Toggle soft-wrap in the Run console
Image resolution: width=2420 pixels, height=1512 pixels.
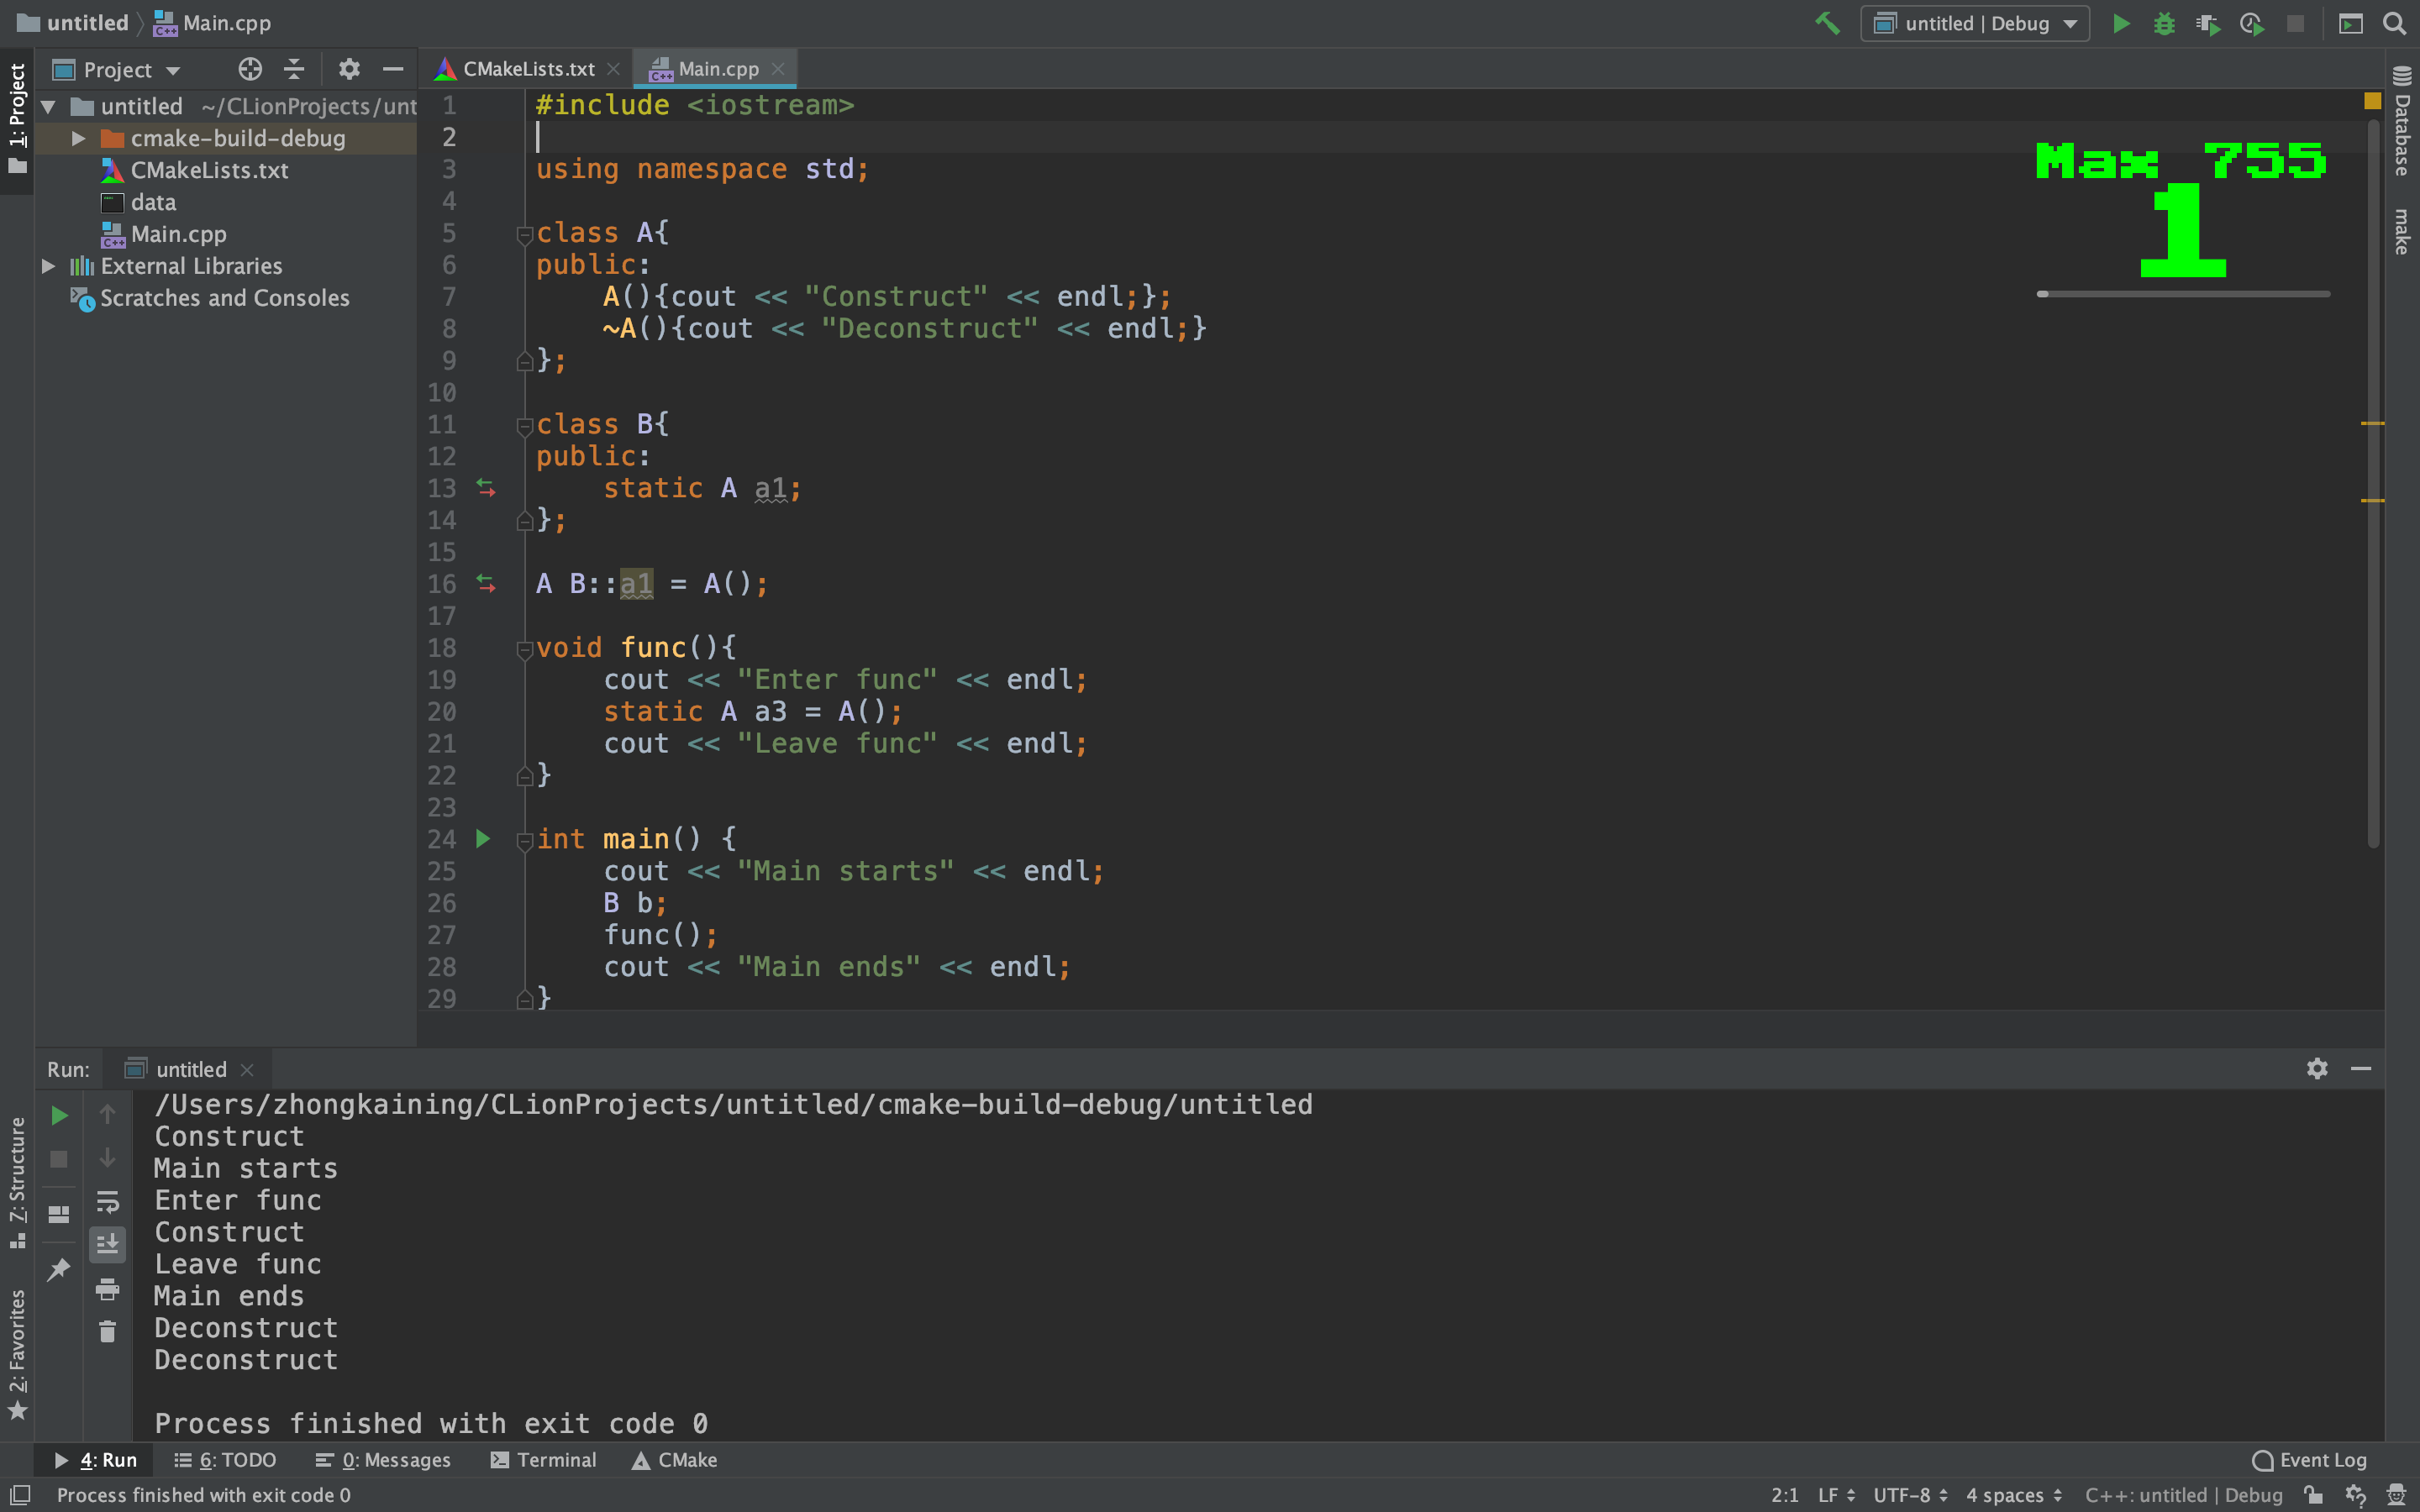point(107,1201)
